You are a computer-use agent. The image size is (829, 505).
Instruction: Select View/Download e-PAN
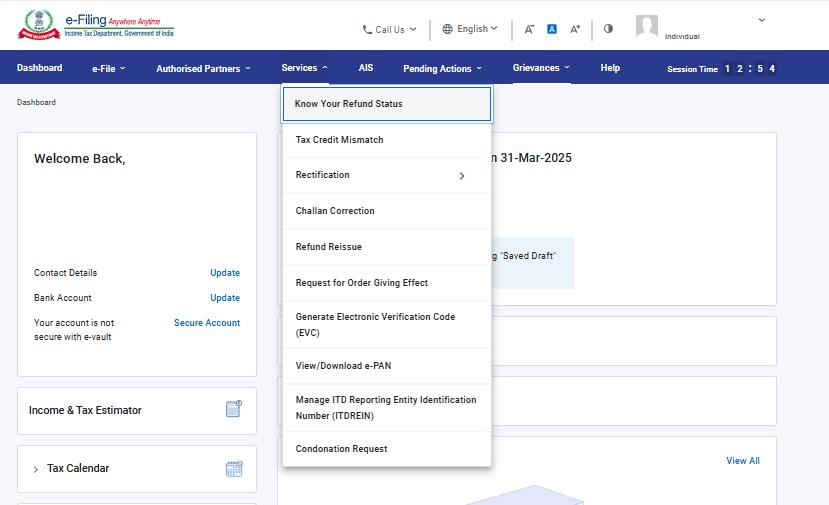point(387,365)
